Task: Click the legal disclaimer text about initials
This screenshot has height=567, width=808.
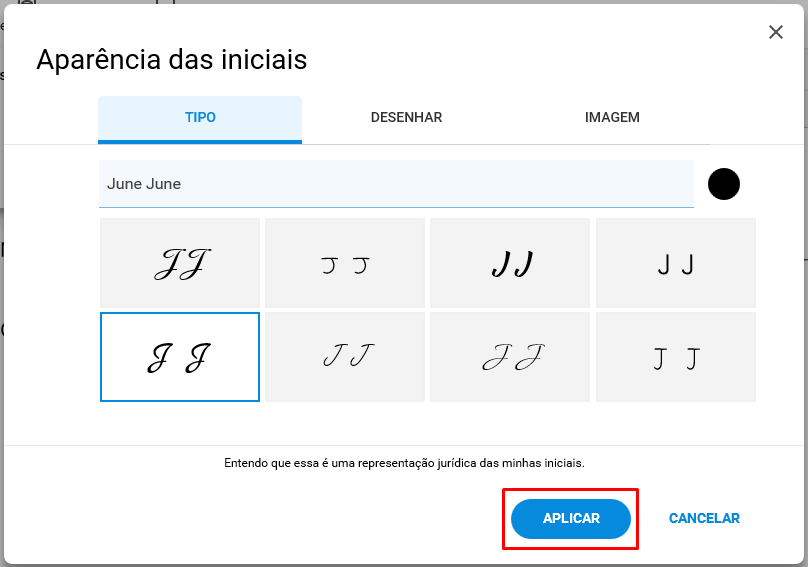Action: tap(404, 463)
